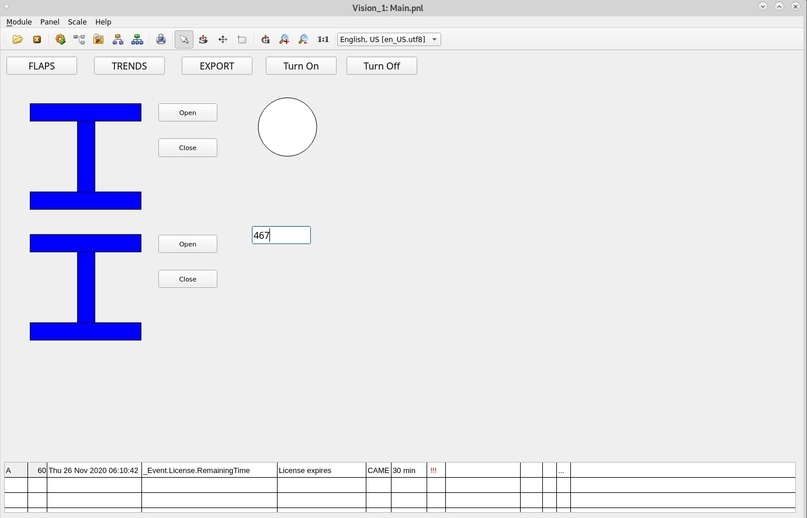Image resolution: width=807 pixels, height=518 pixels.
Task: Click the green hierarchy tree icon
Action: 137,39
